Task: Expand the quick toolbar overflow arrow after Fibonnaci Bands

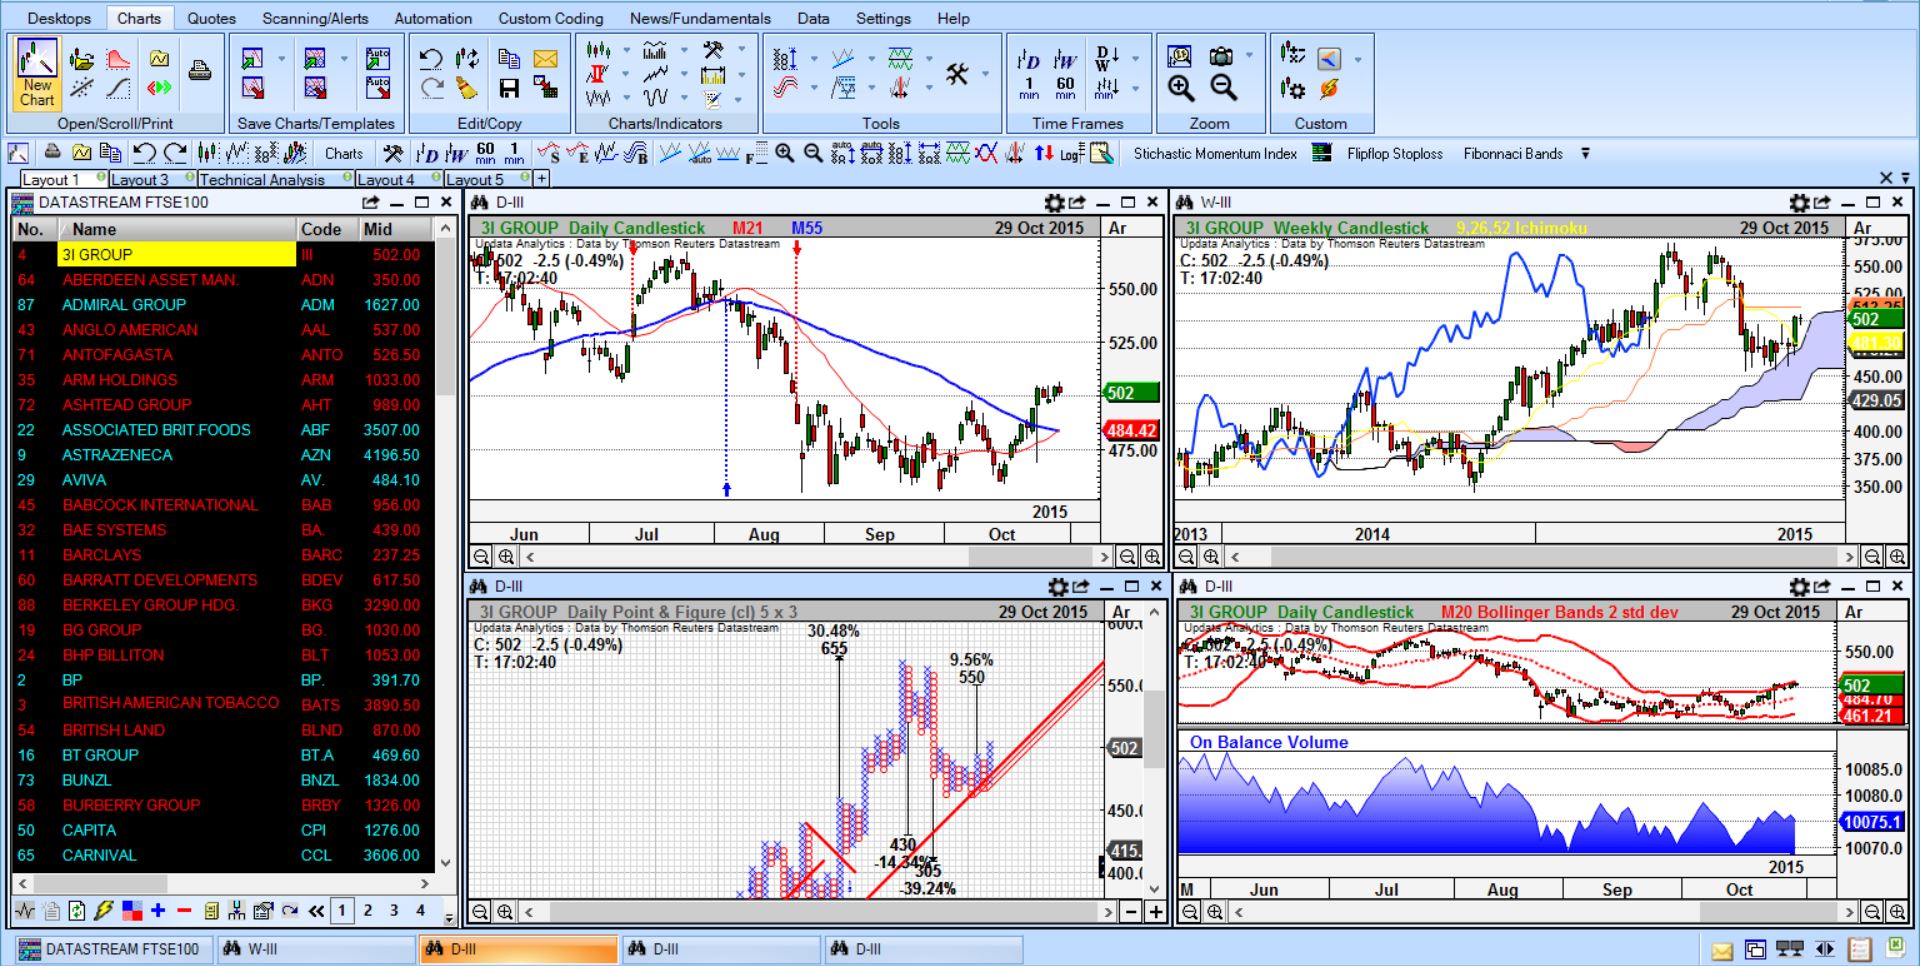Action: coord(1585,153)
